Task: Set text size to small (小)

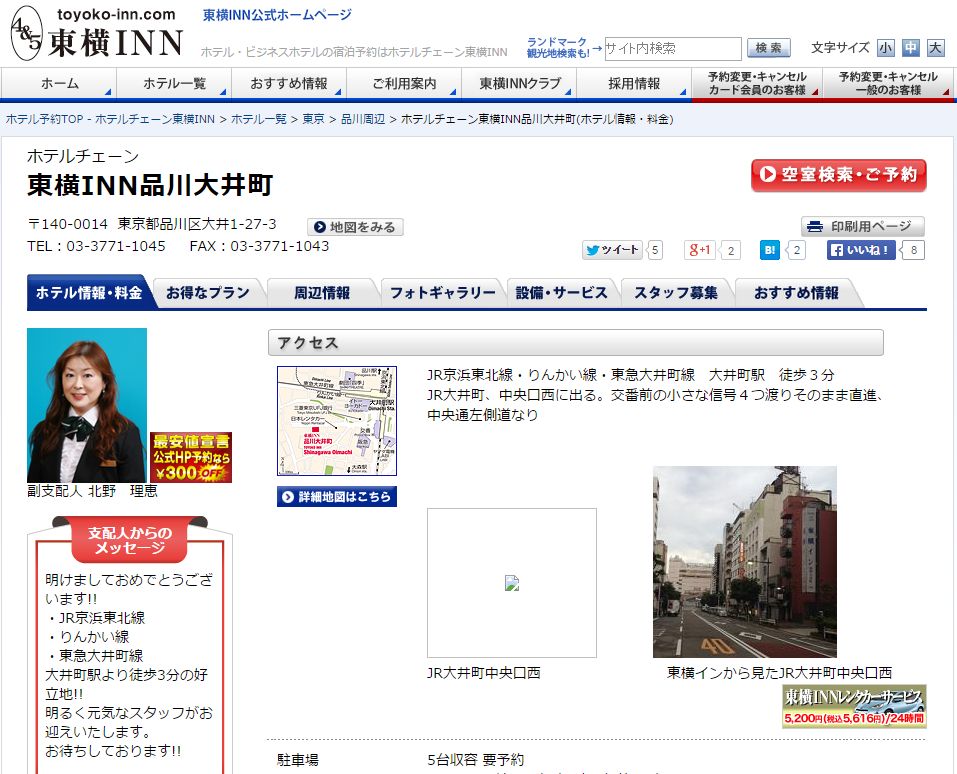Action: [x=886, y=48]
